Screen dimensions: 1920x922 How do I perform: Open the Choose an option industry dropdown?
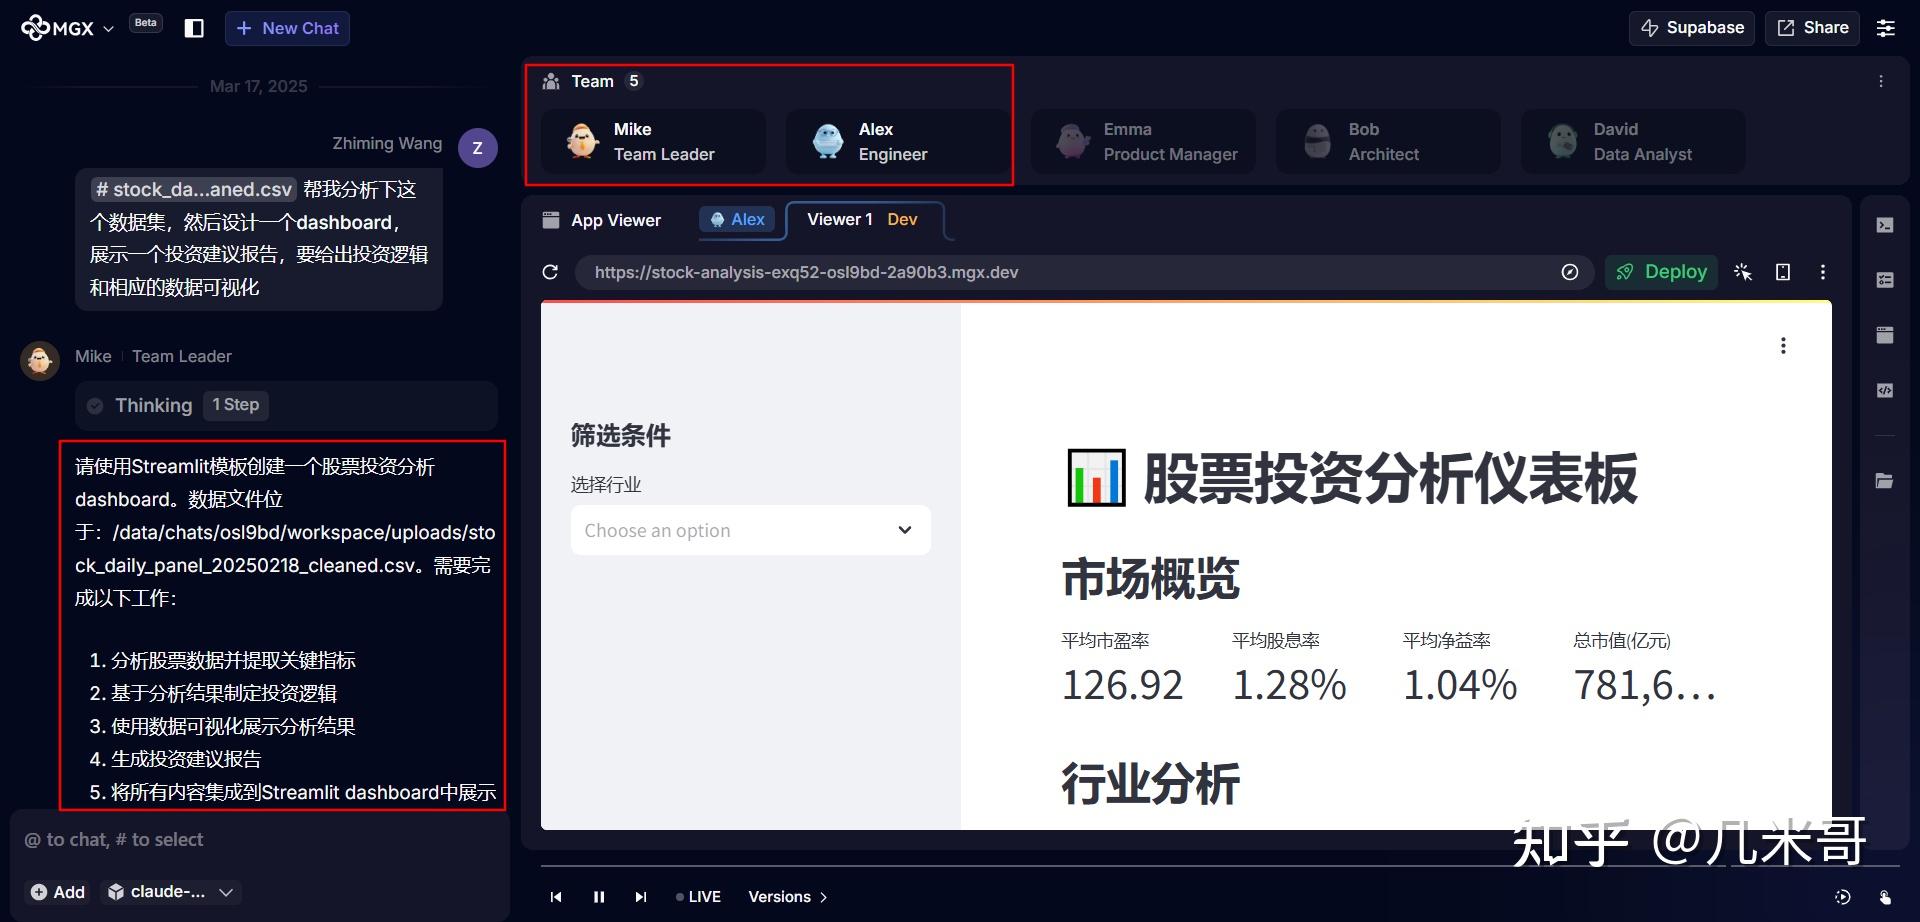(750, 530)
